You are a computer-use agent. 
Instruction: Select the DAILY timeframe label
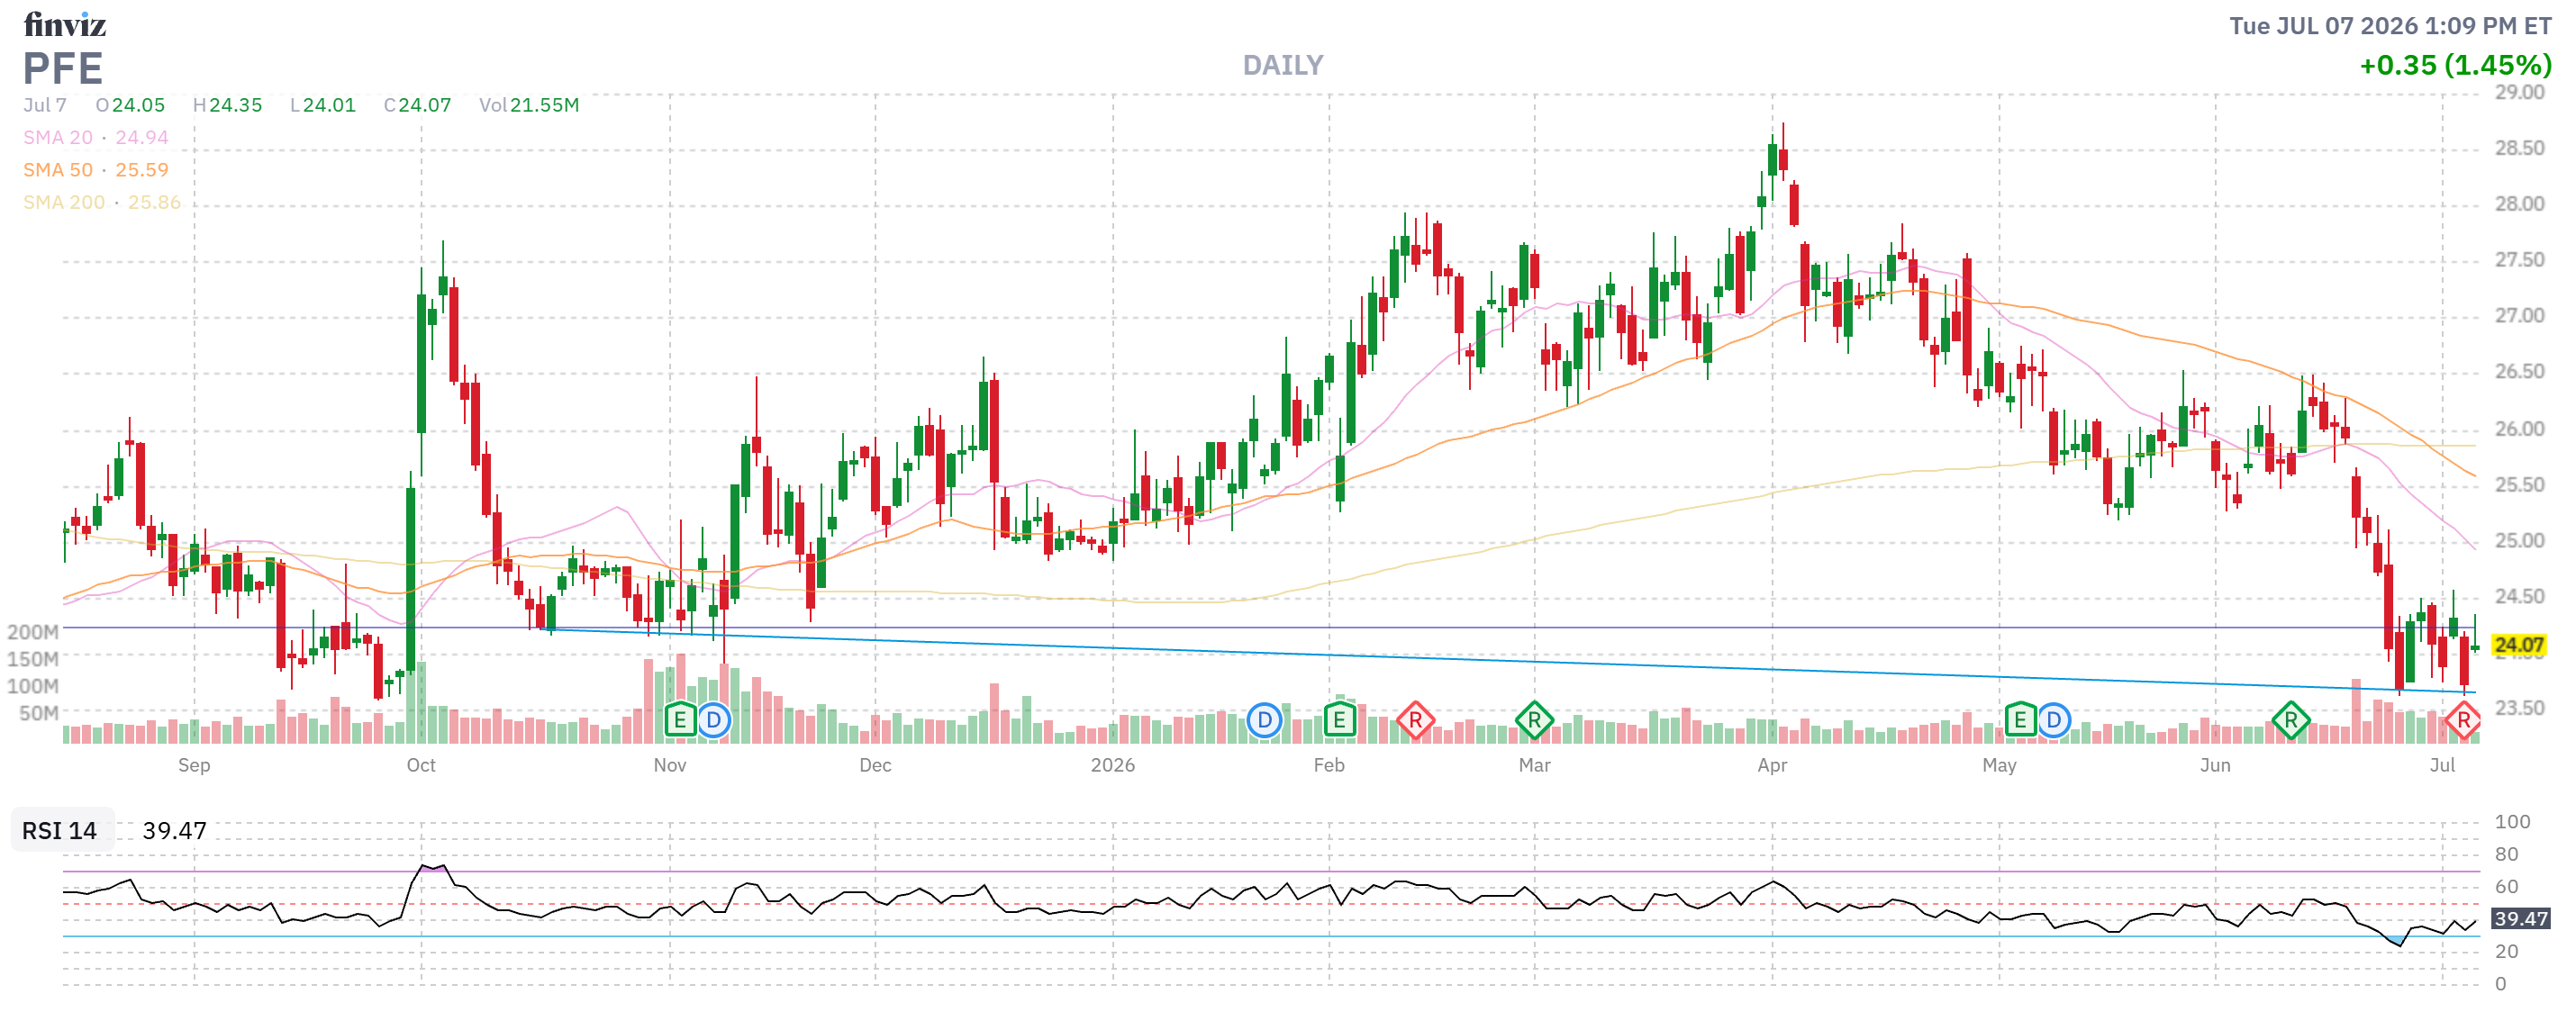[x=1283, y=65]
